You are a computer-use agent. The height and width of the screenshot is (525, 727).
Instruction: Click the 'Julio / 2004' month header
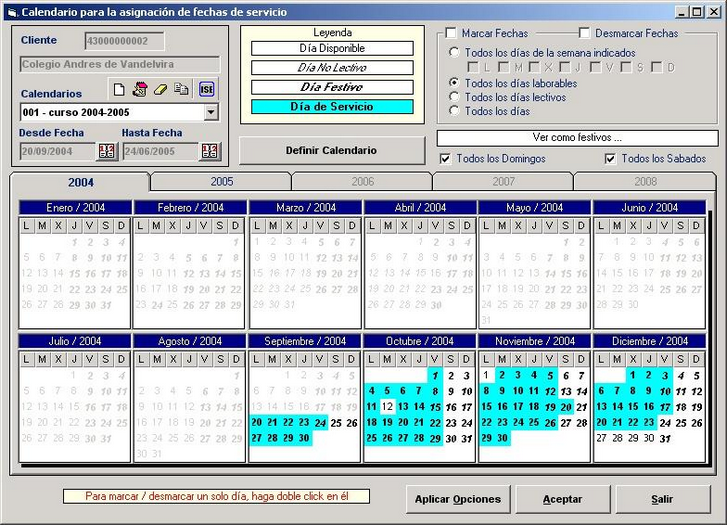75,341
